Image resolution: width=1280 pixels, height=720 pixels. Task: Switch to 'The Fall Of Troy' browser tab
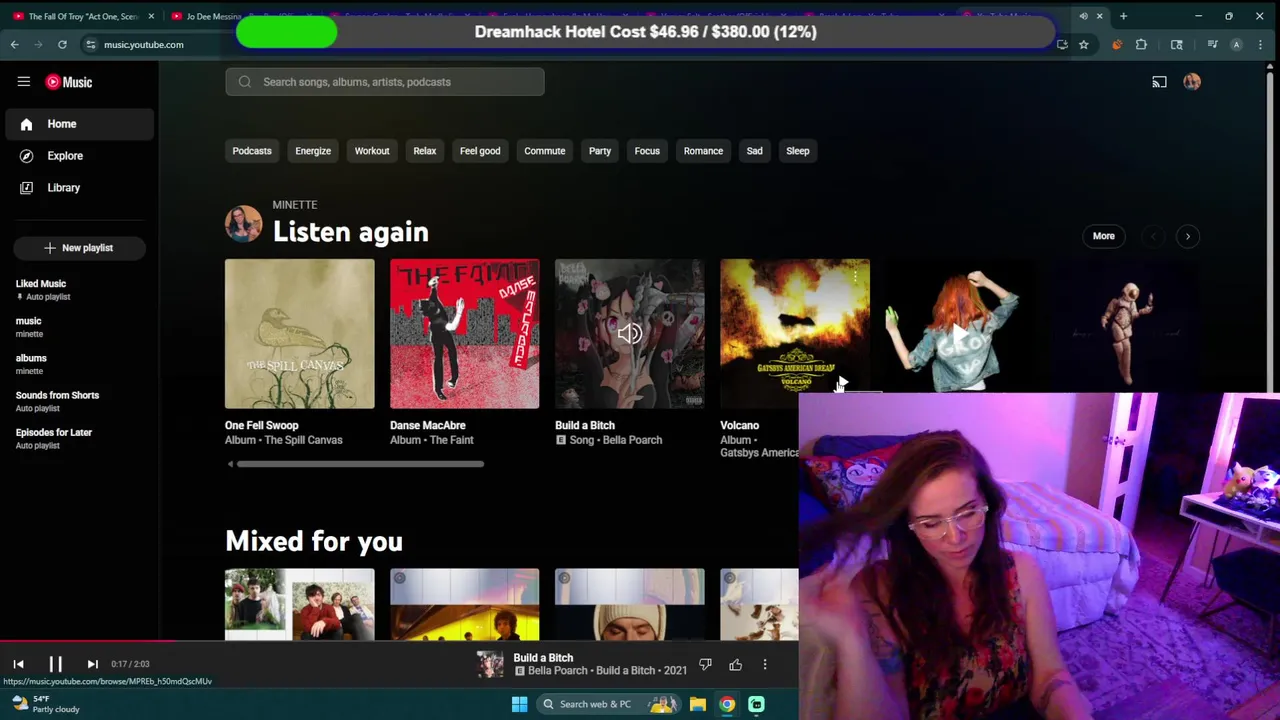pyautogui.click(x=83, y=16)
